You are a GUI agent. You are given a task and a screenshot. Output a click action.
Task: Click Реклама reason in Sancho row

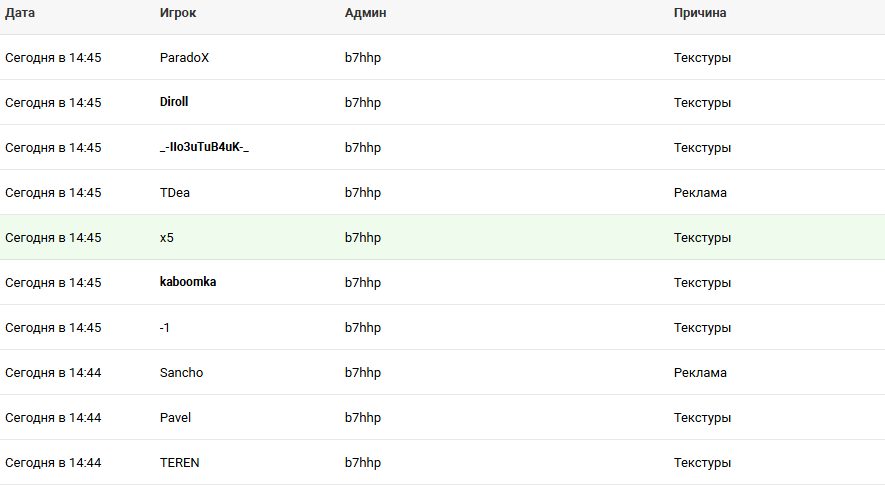(700, 373)
